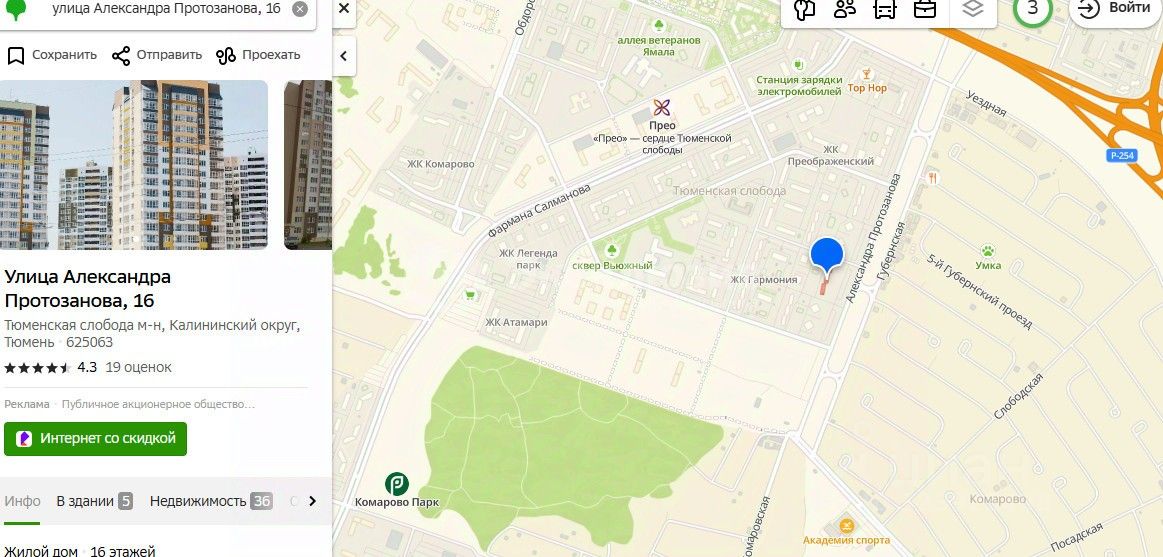This screenshot has height=557, width=1163.
Task: Select the Инфо tab
Action: pos(22,501)
